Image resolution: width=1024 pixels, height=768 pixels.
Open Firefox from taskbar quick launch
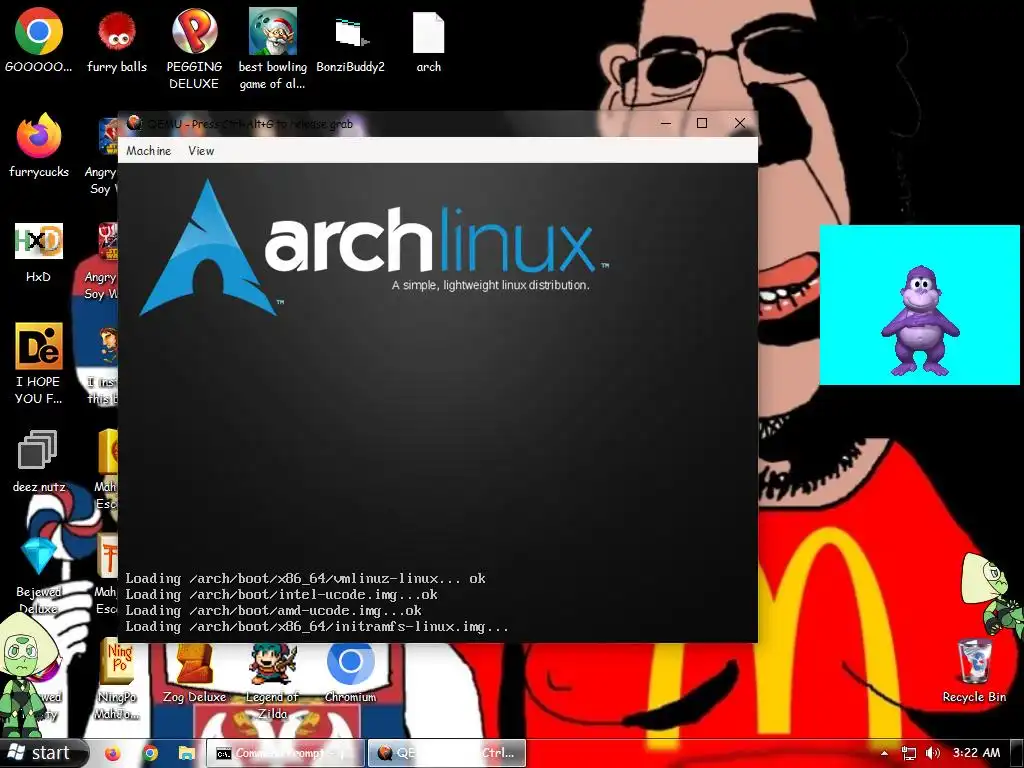(x=113, y=753)
